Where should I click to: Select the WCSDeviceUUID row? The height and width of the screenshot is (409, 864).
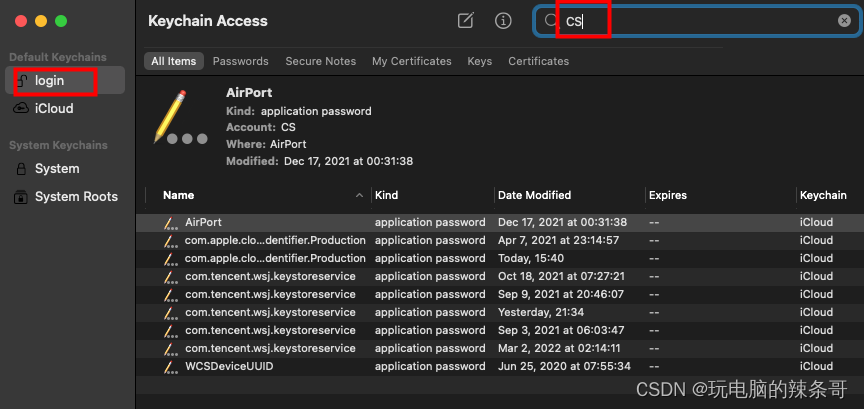pos(499,367)
